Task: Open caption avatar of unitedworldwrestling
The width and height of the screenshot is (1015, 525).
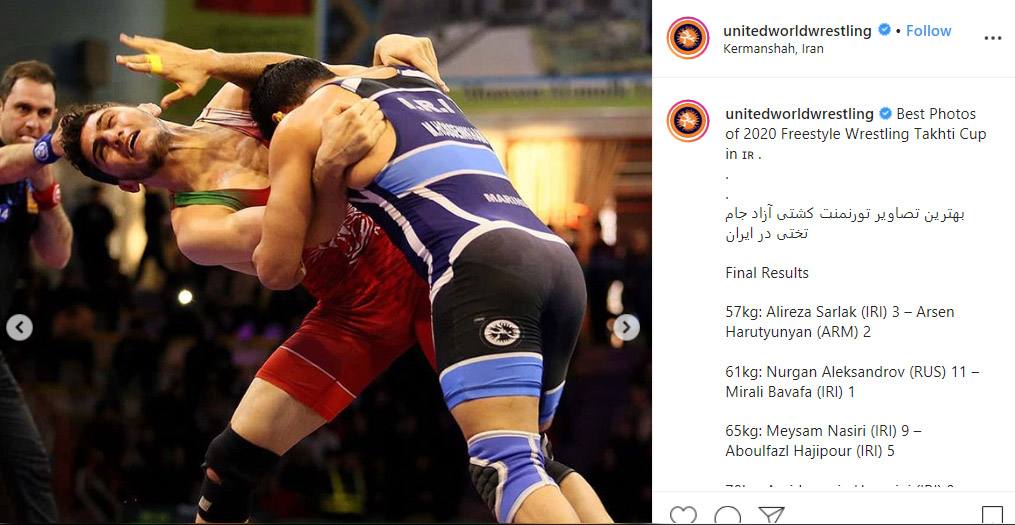Action: 688,121
